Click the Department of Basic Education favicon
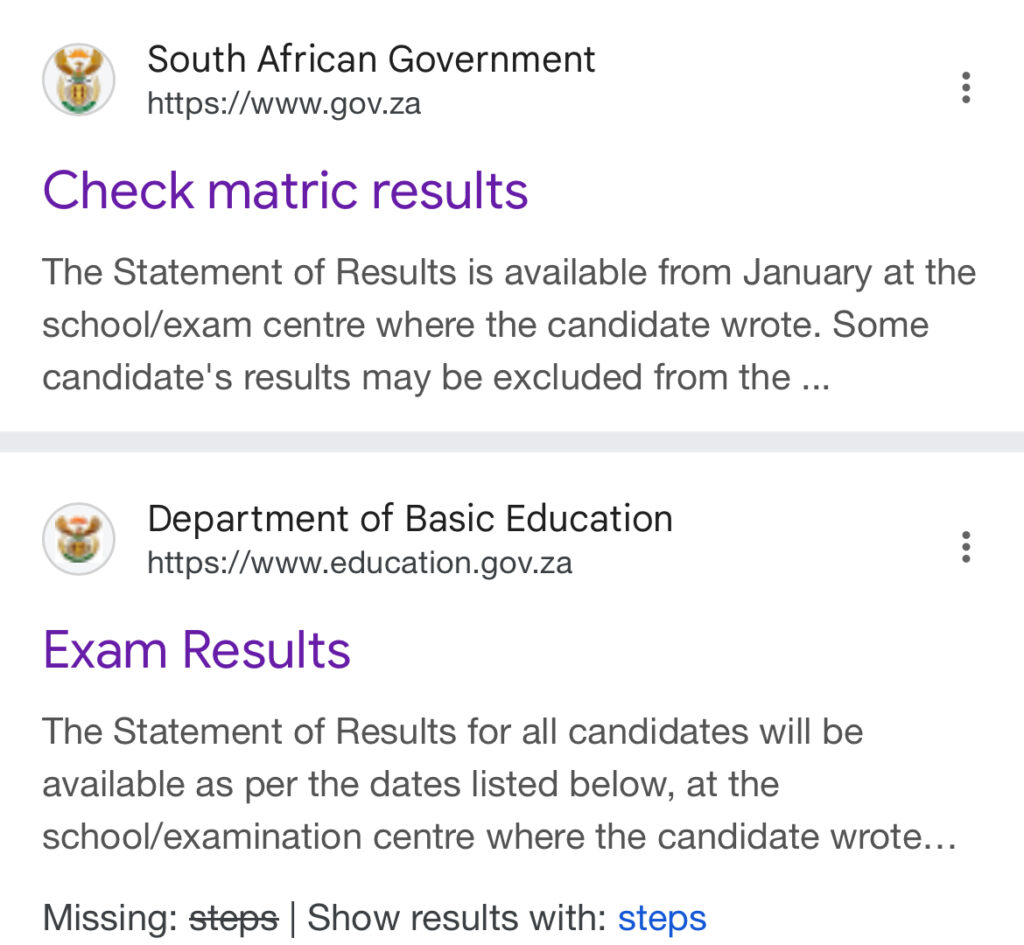 (x=78, y=539)
